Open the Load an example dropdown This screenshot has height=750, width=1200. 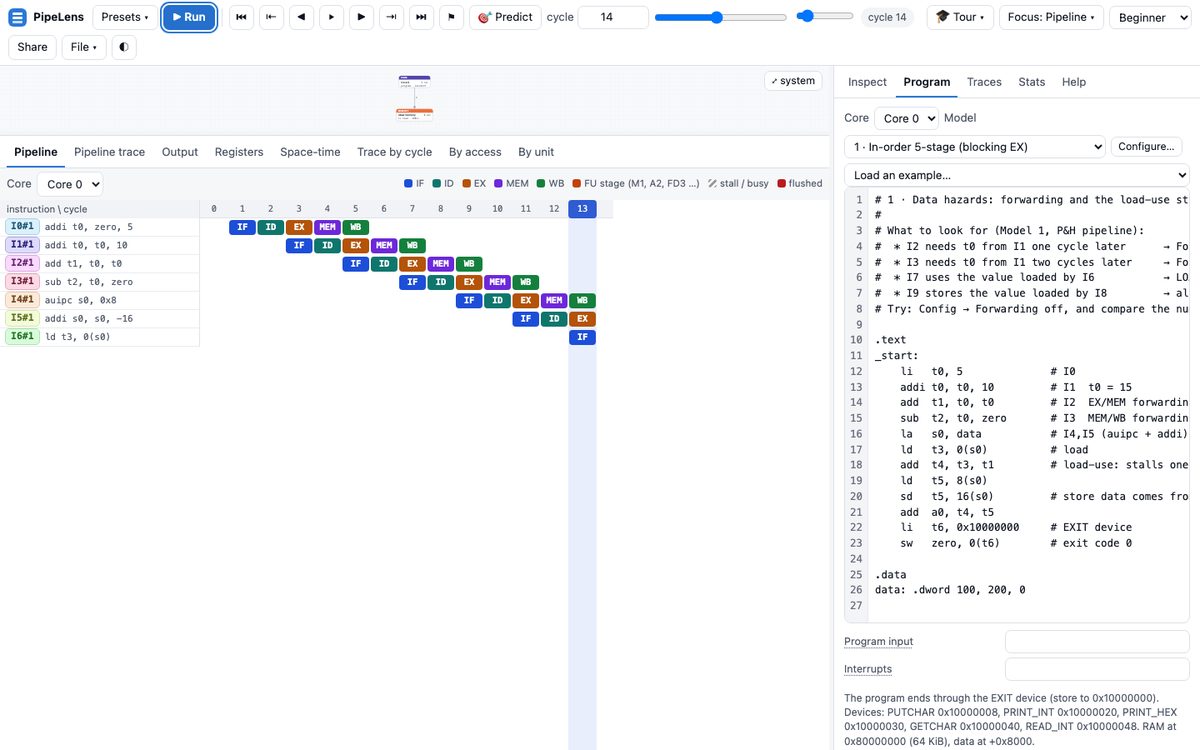(1017, 175)
